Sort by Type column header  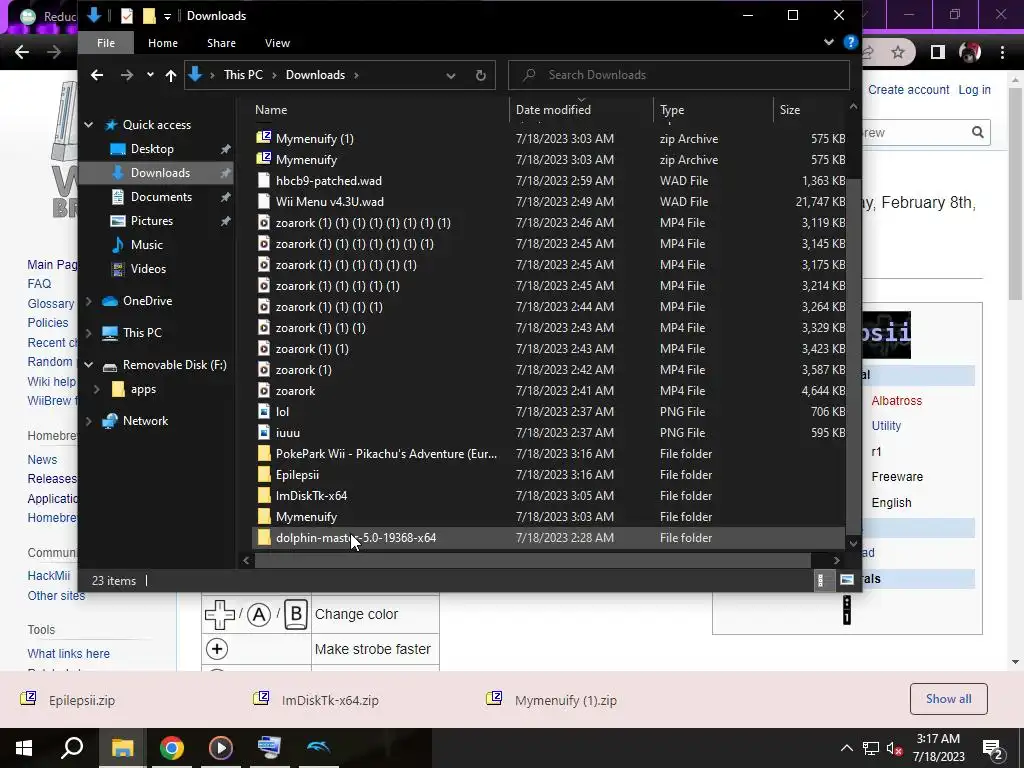coord(672,110)
